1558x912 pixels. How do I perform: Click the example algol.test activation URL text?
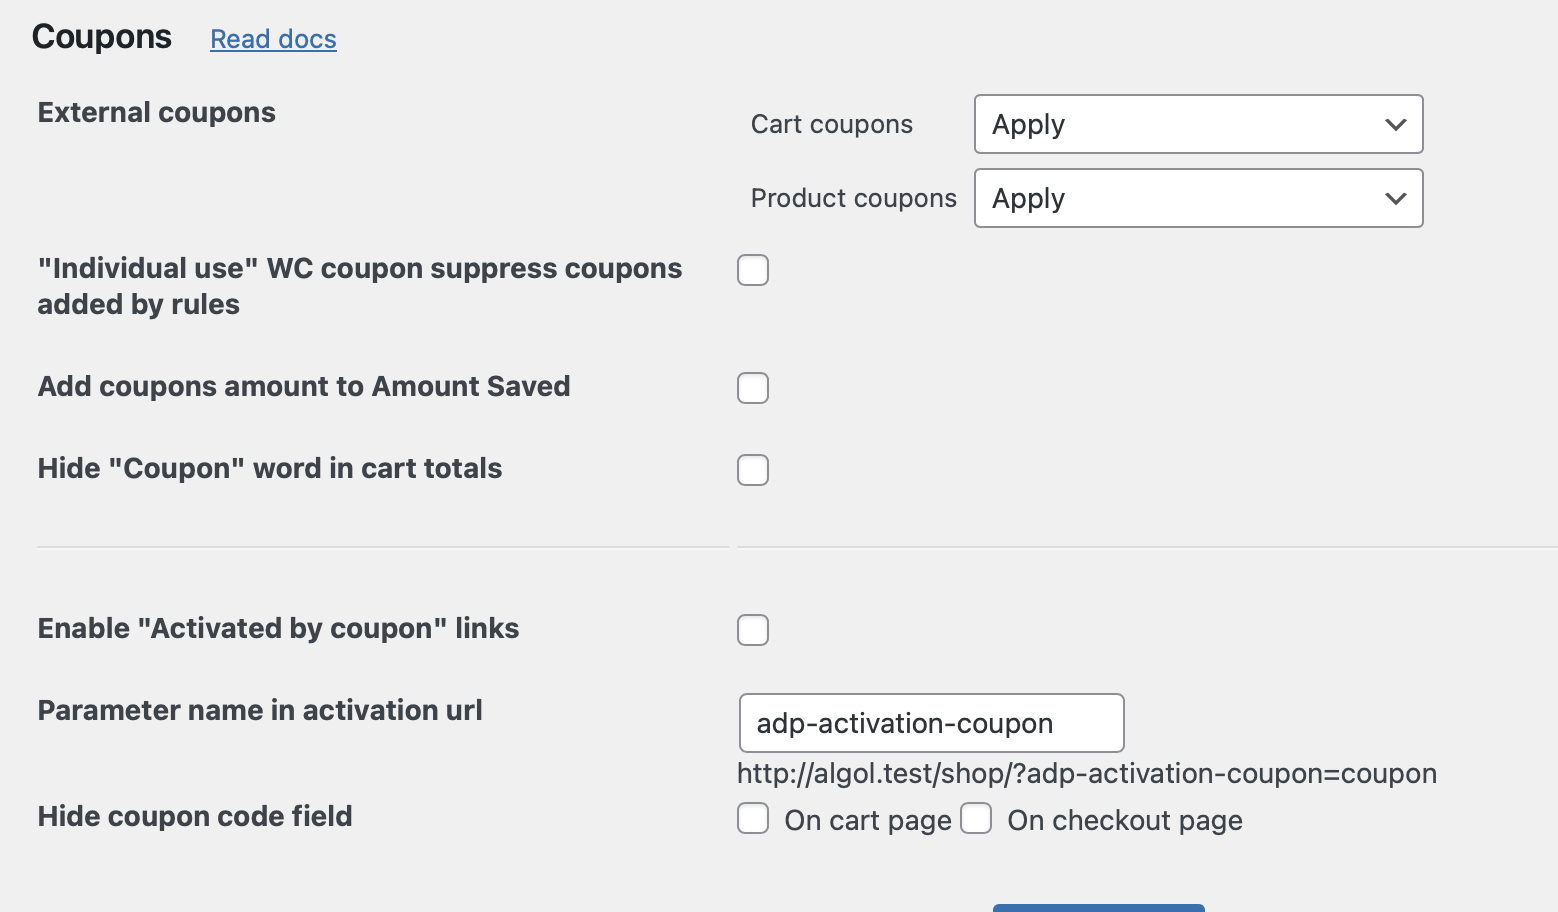pos(1086,773)
